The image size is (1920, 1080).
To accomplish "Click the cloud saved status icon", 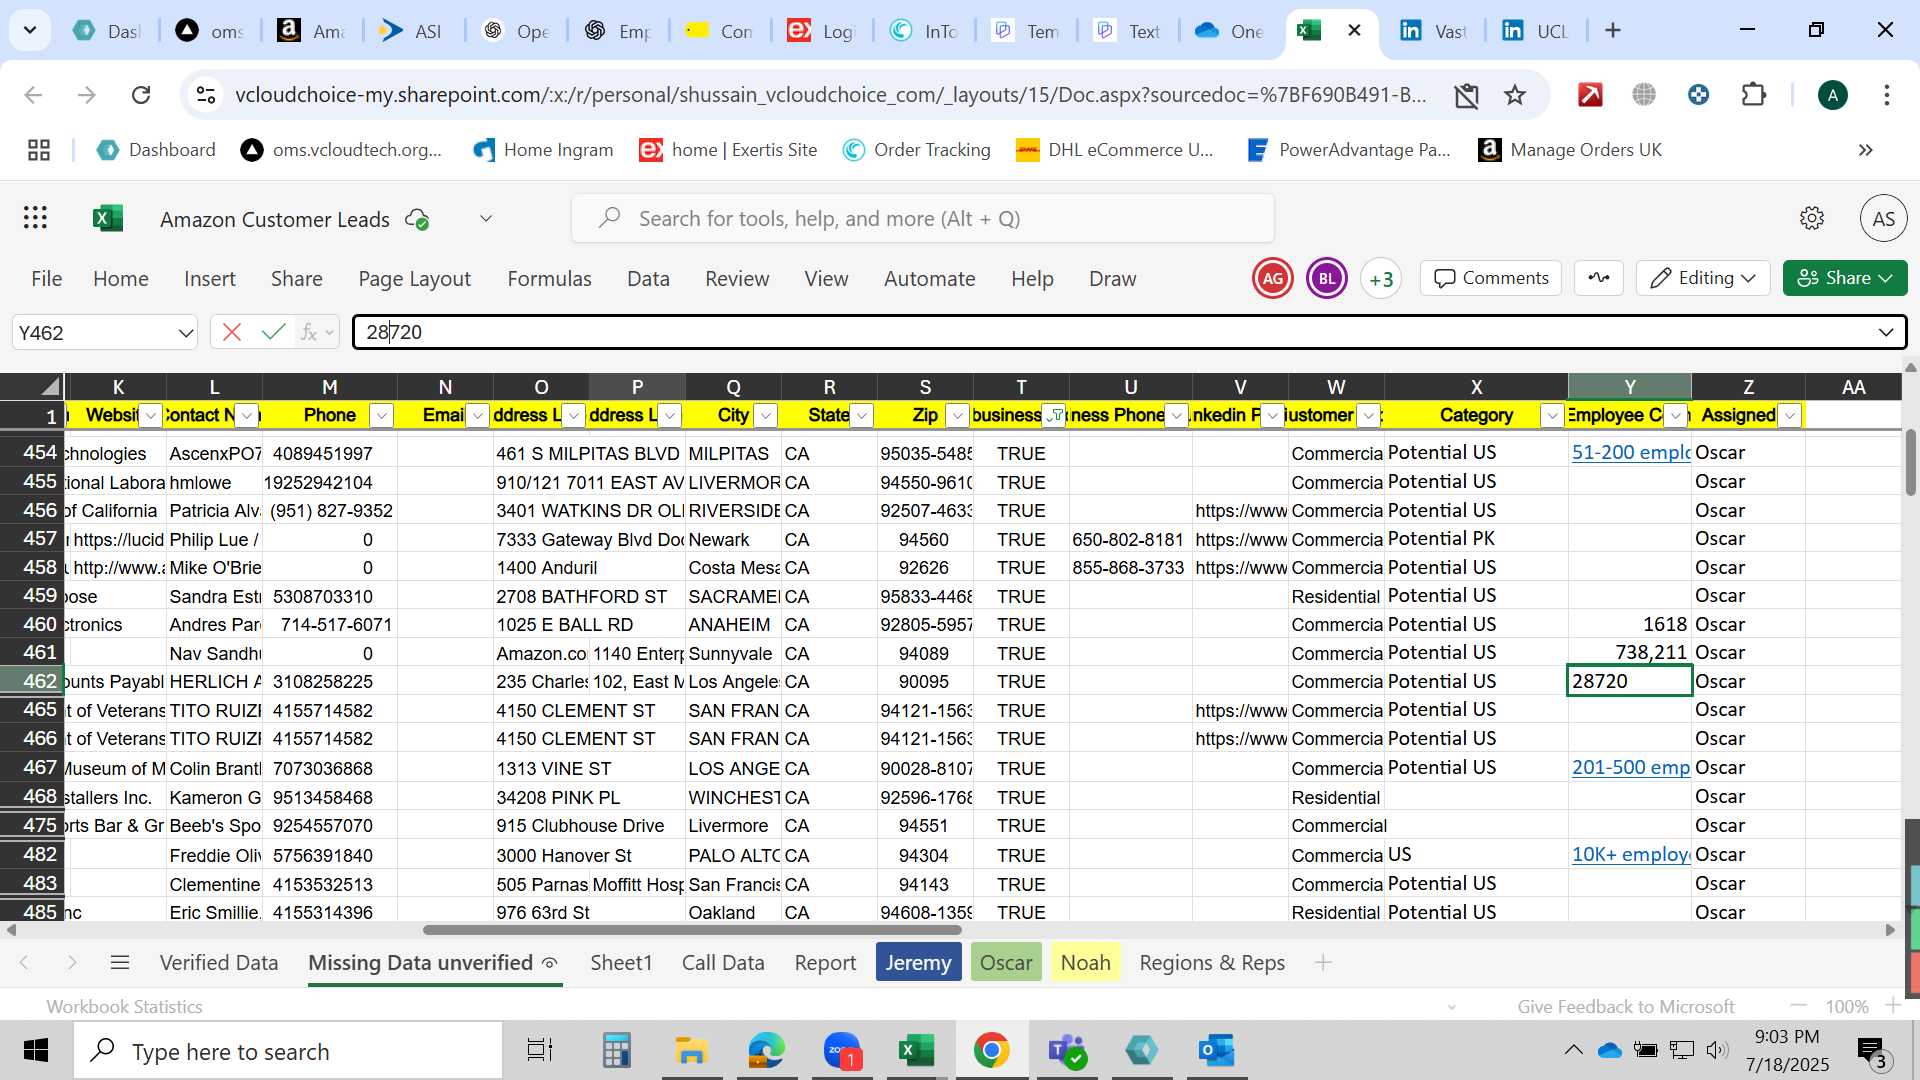I will coord(417,219).
